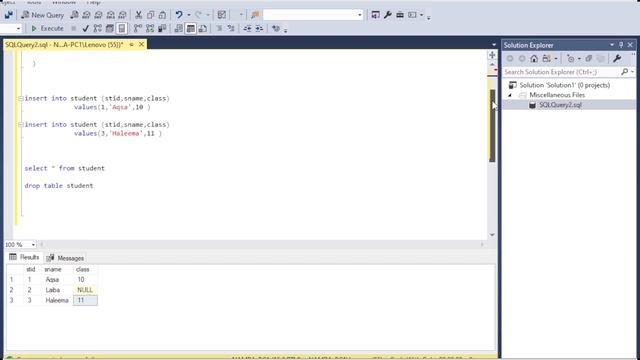The image size is (640, 360).
Task: Click the editor scroll down arrow
Action: [492, 235]
